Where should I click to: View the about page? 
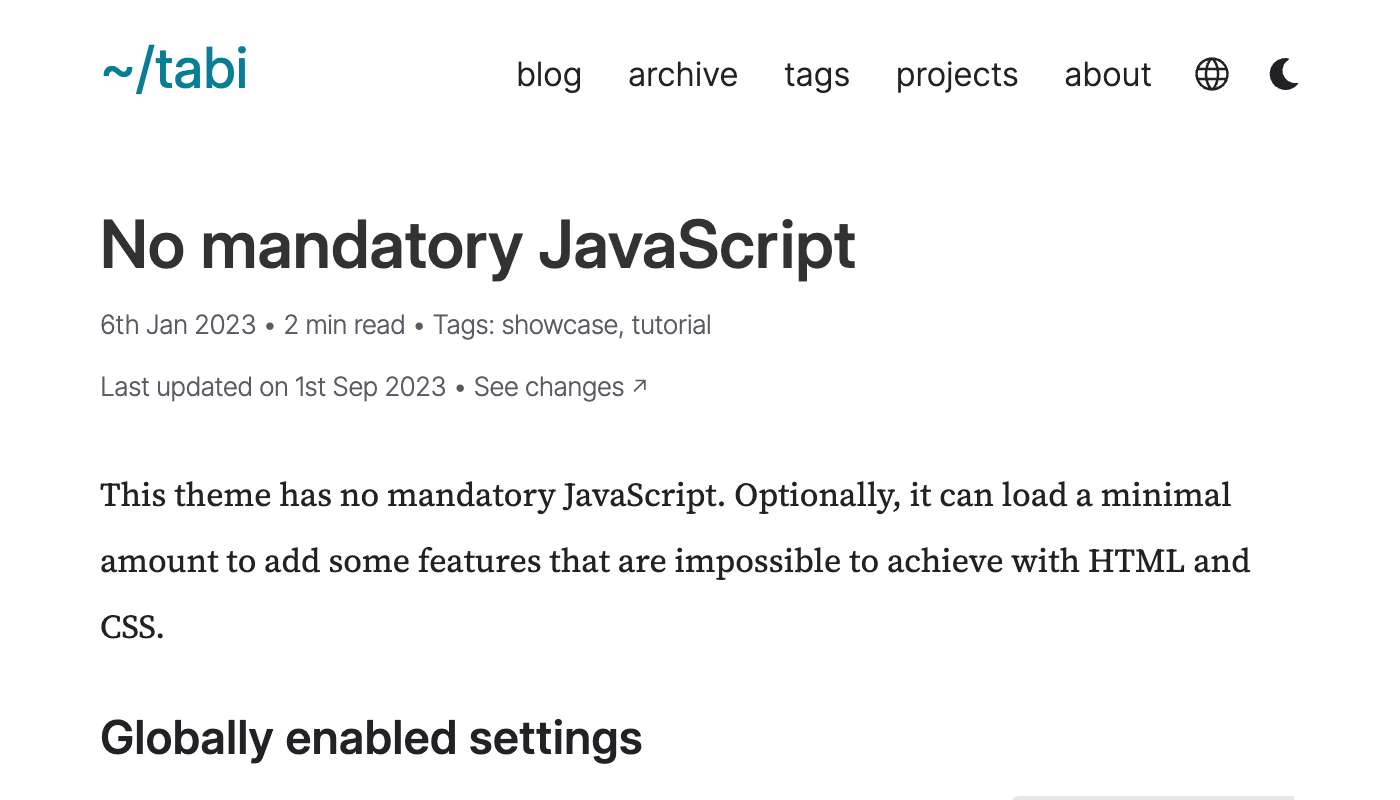1107,75
